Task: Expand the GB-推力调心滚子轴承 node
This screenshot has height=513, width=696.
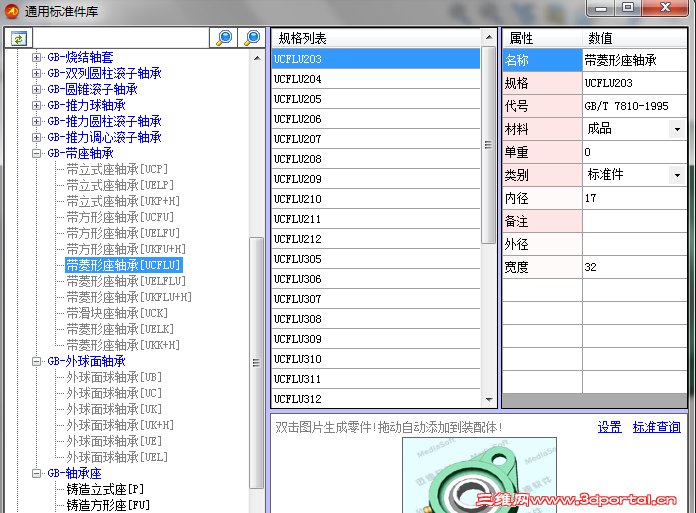Action: [x=36, y=137]
